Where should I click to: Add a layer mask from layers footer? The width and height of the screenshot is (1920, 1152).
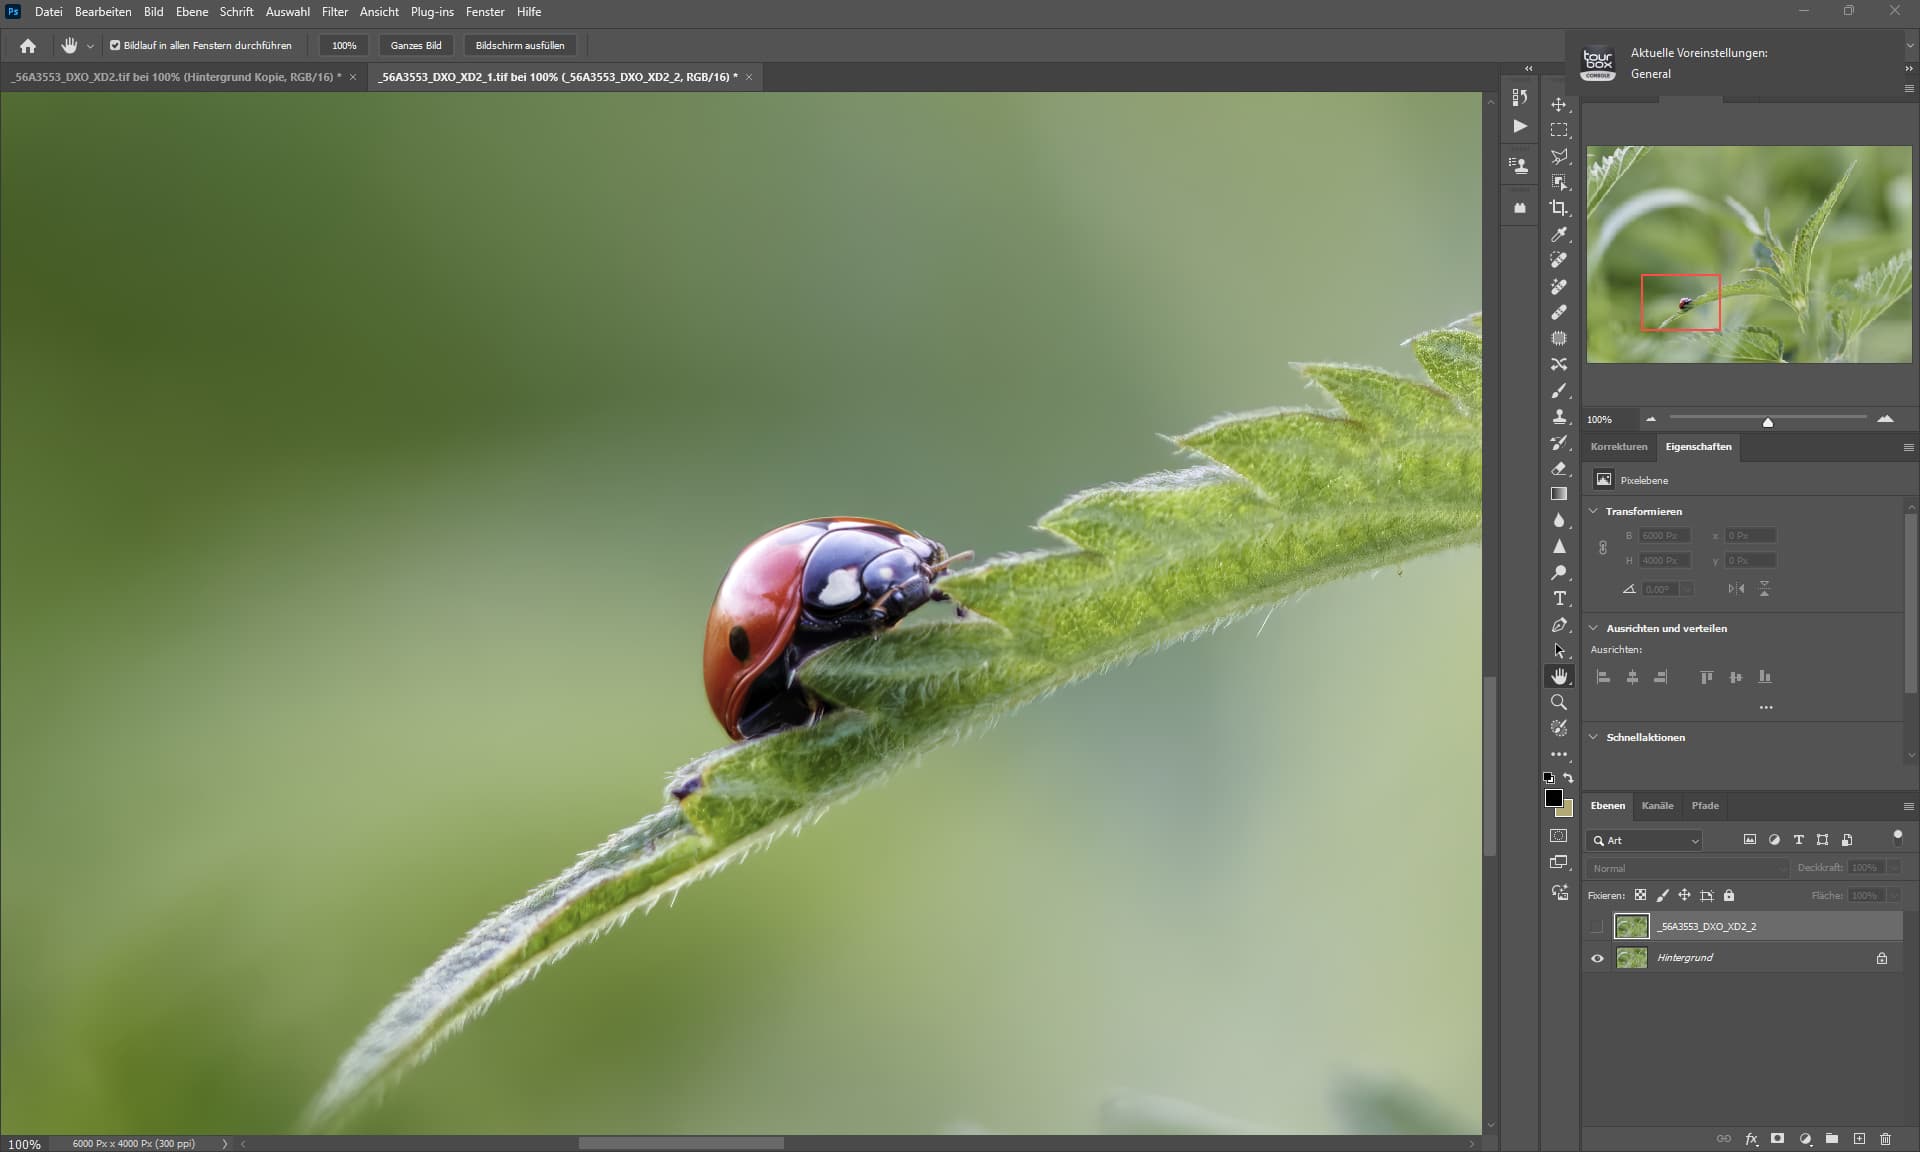coord(1777,1138)
